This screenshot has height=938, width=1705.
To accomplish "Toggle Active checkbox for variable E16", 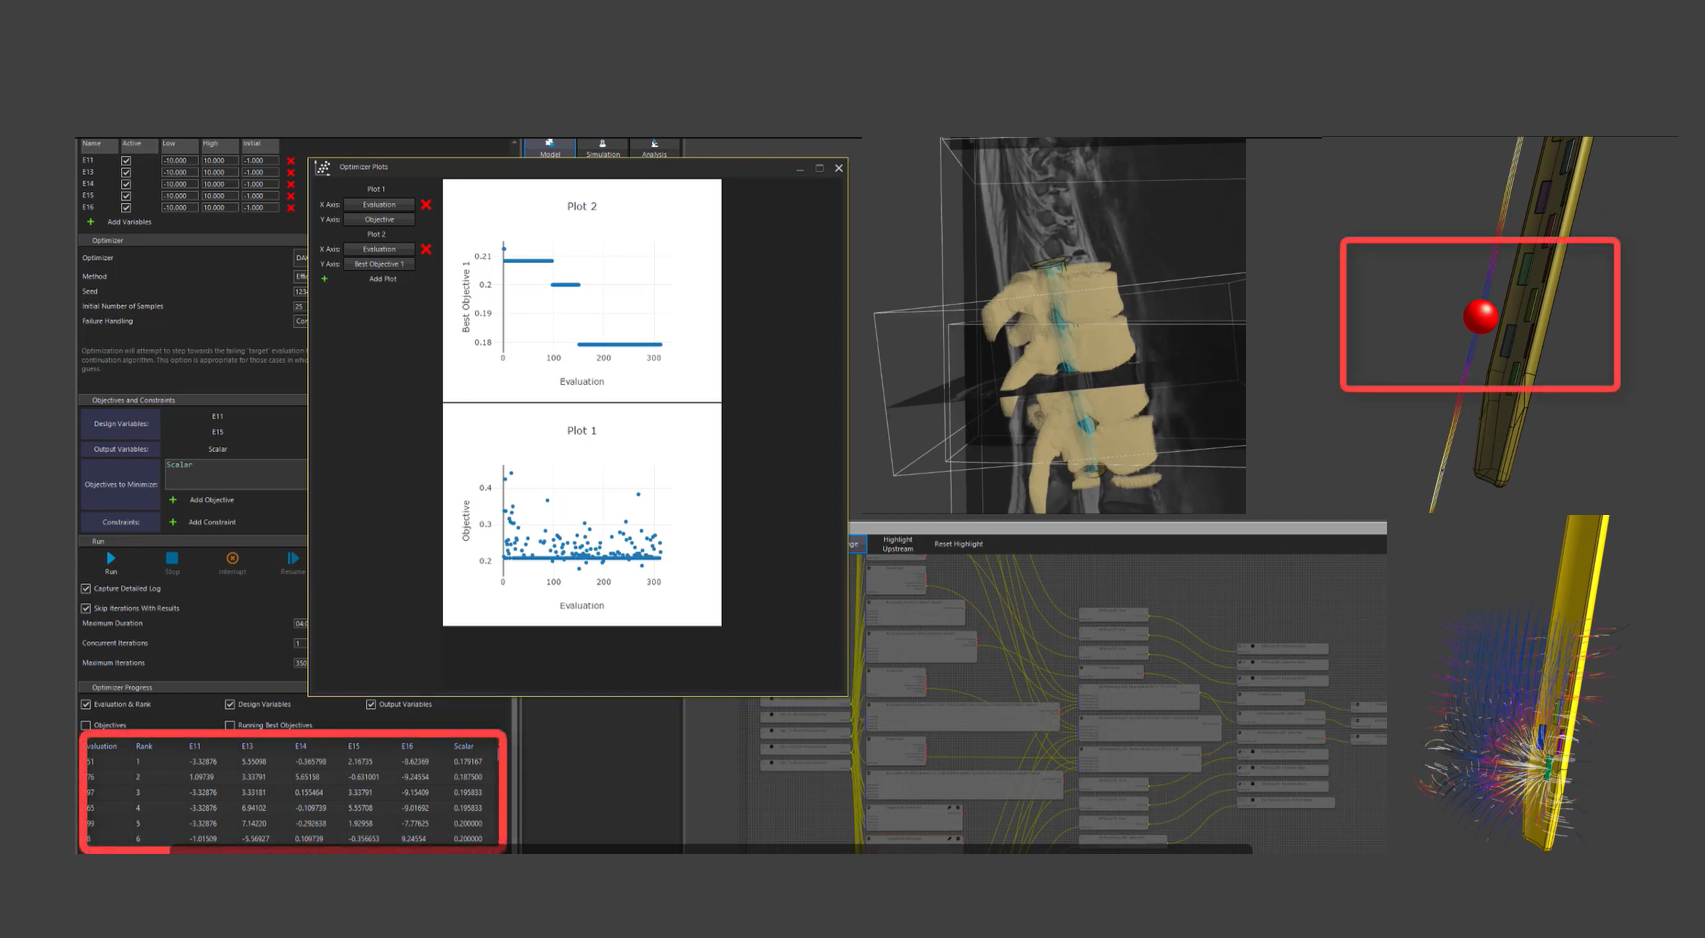I will click(x=126, y=208).
